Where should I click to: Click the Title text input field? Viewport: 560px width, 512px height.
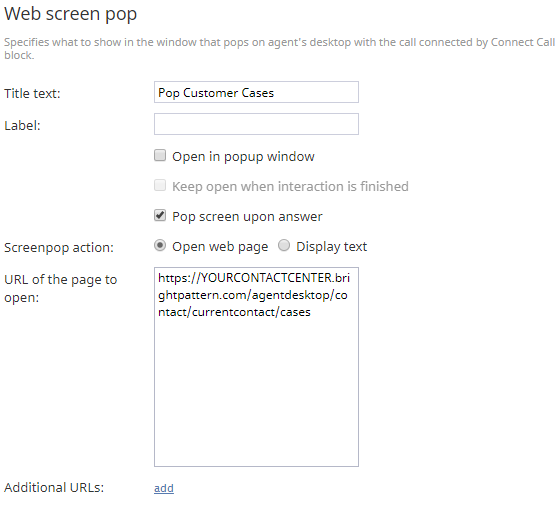256,92
